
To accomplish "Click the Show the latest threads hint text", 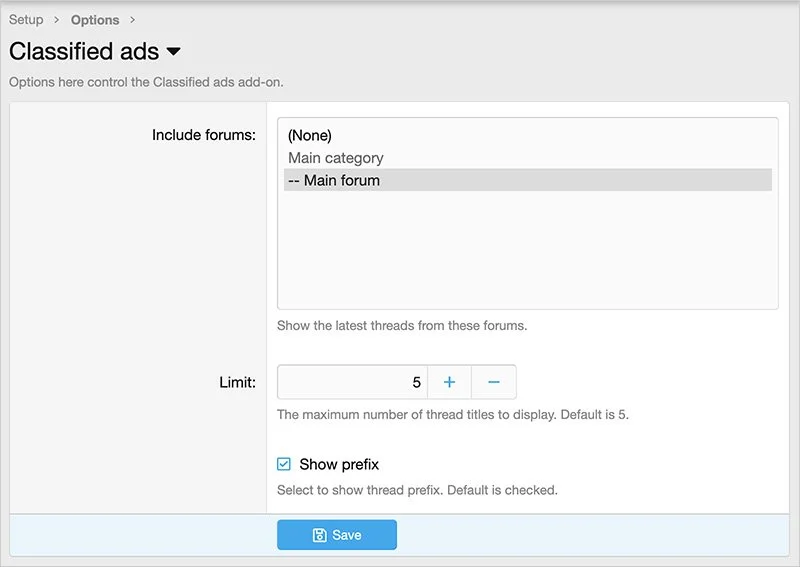I will point(402,325).
